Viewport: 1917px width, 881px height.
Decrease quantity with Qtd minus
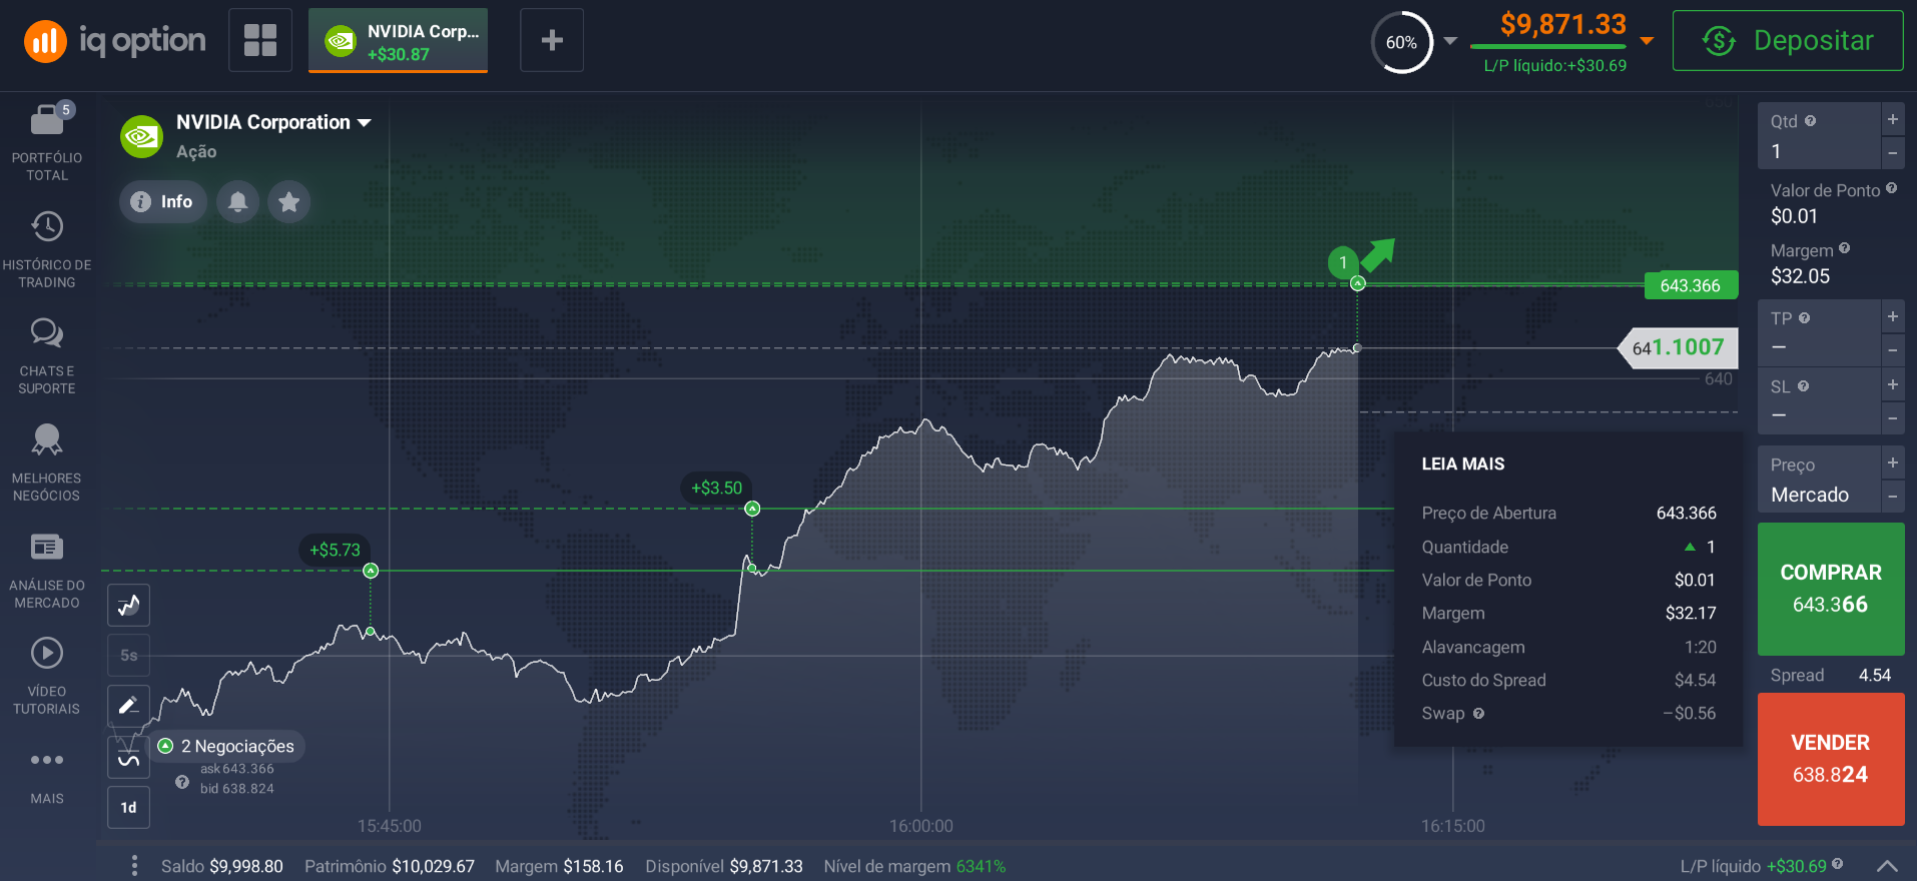click(1893, 153)
